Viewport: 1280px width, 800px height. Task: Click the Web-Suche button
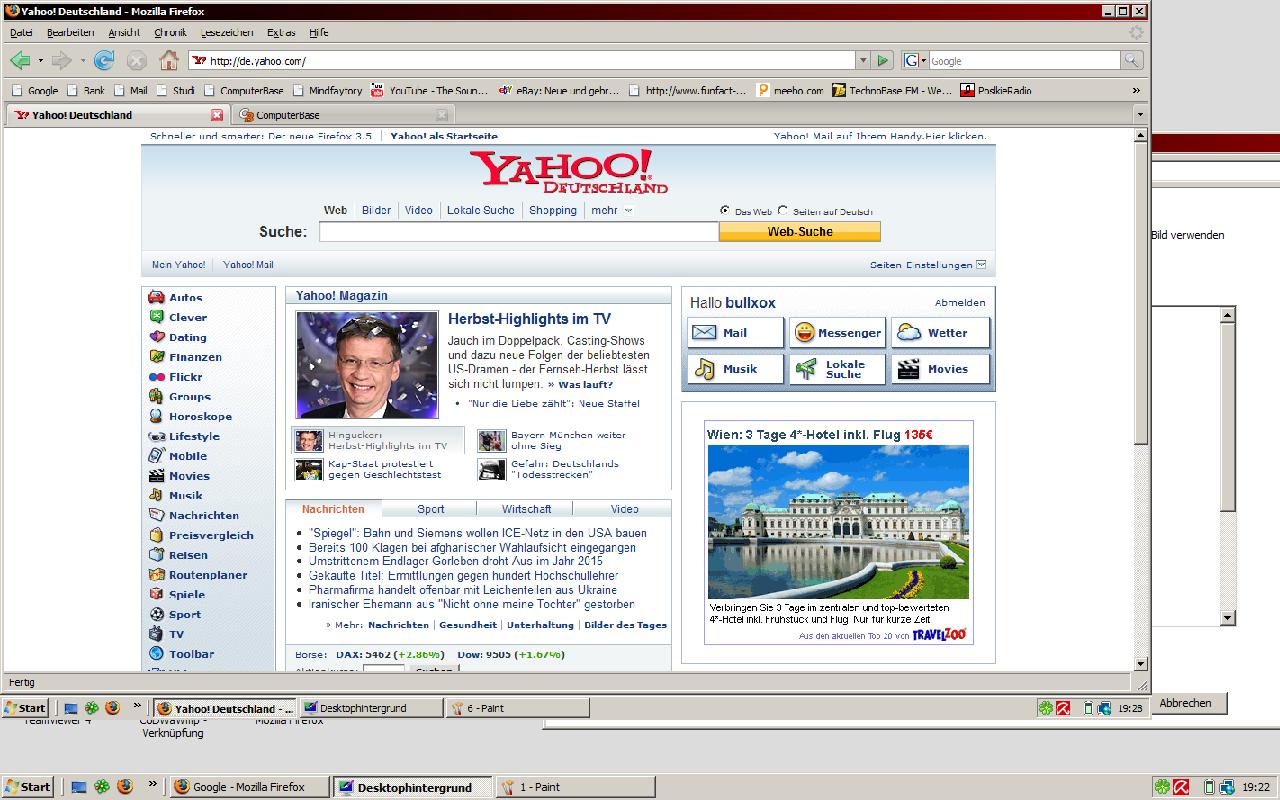point(800,231)
